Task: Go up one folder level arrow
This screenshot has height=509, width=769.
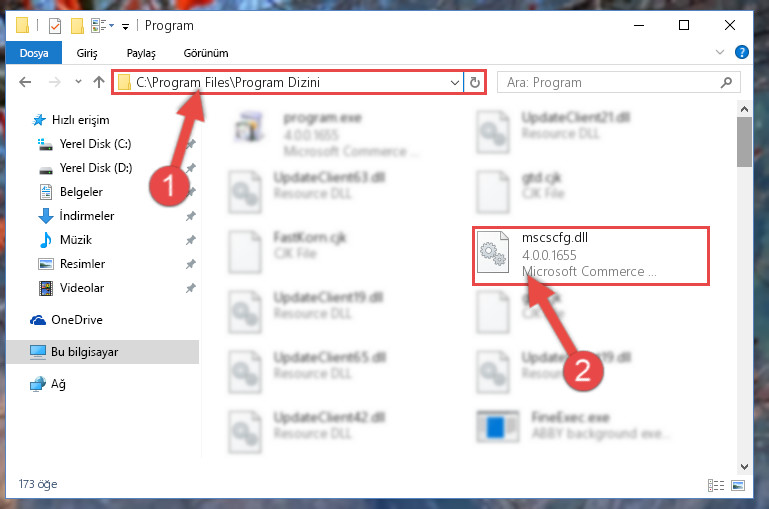Action: click(99, 82)
